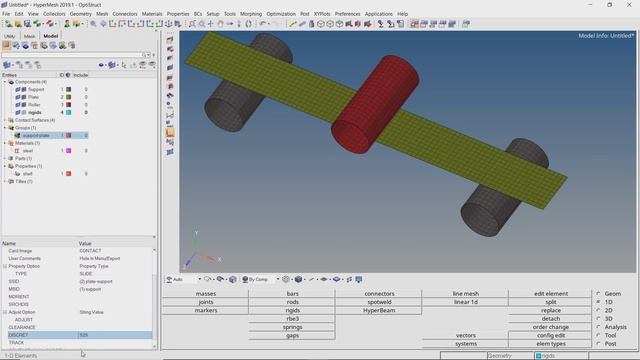Click the isometric cube view icon in top toolbar
The image size is (640, 360).
[x=321, y=24]
